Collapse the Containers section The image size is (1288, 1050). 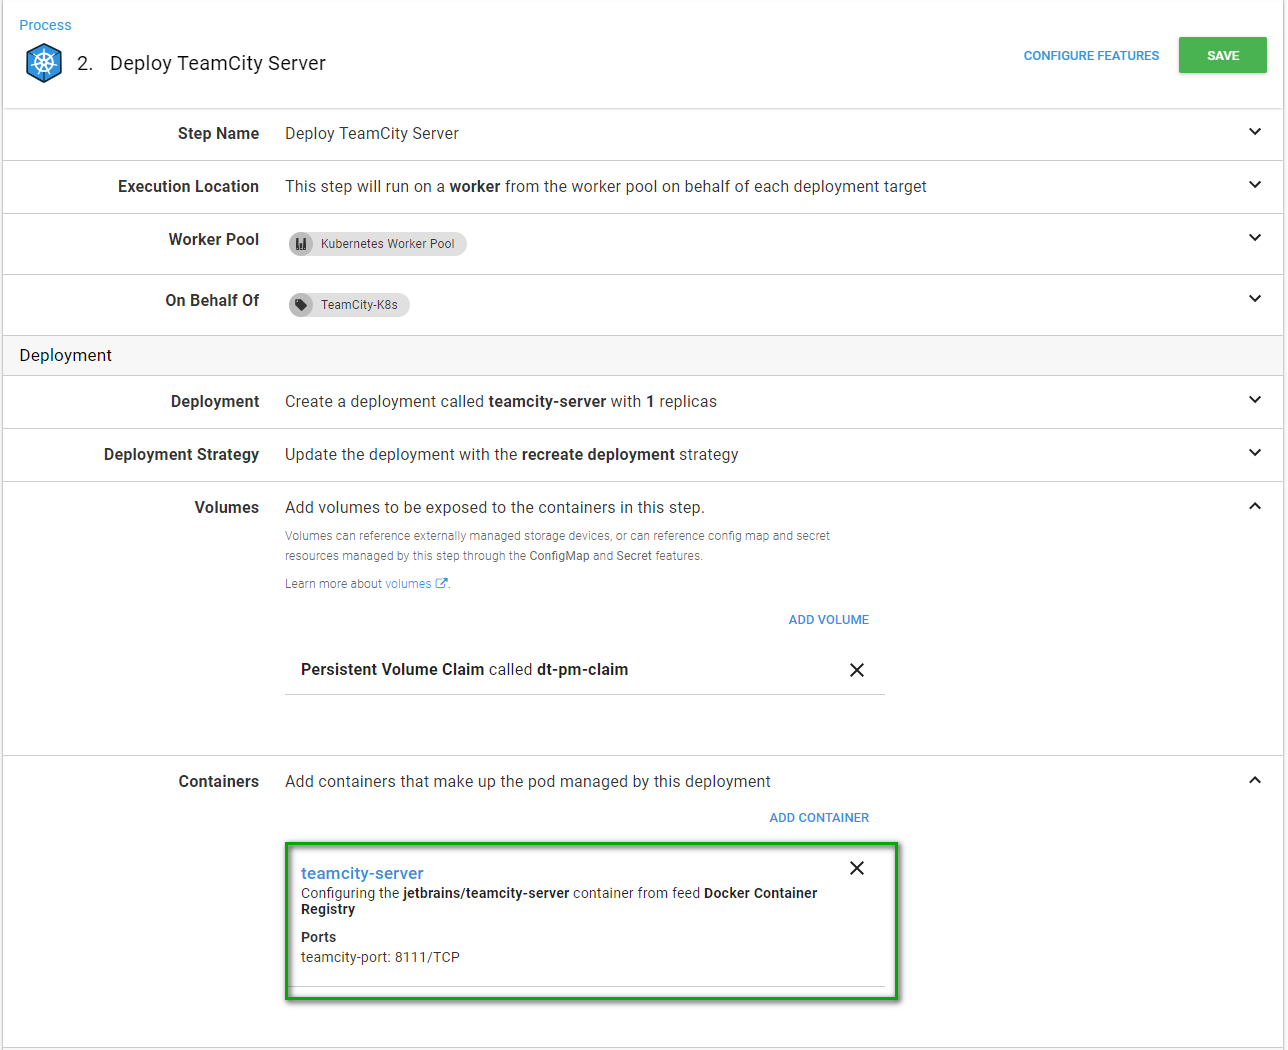1255,780
